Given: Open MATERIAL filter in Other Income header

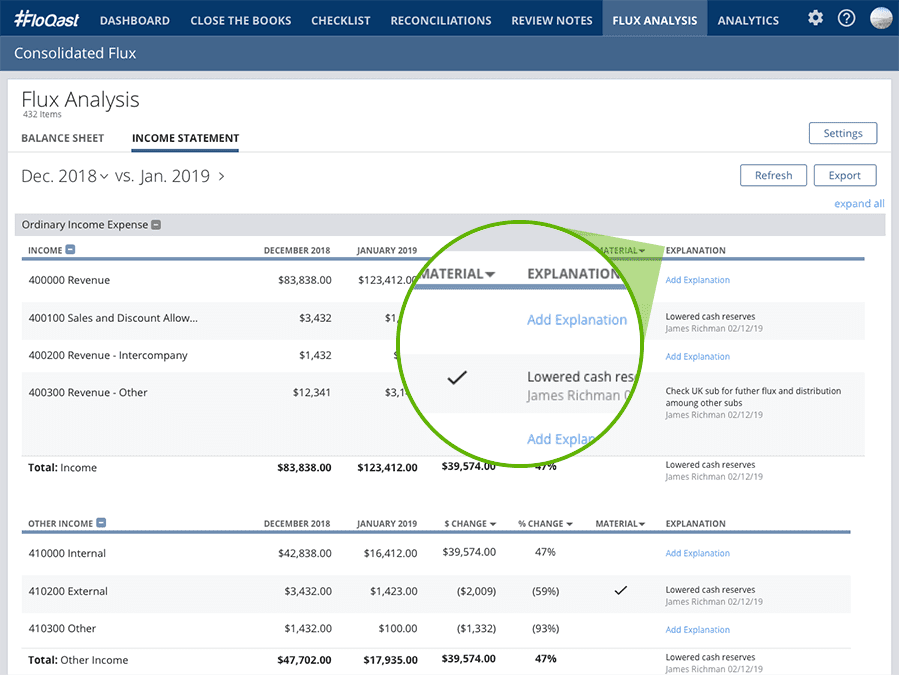Looking at the screenshot, I should (620, 523).
